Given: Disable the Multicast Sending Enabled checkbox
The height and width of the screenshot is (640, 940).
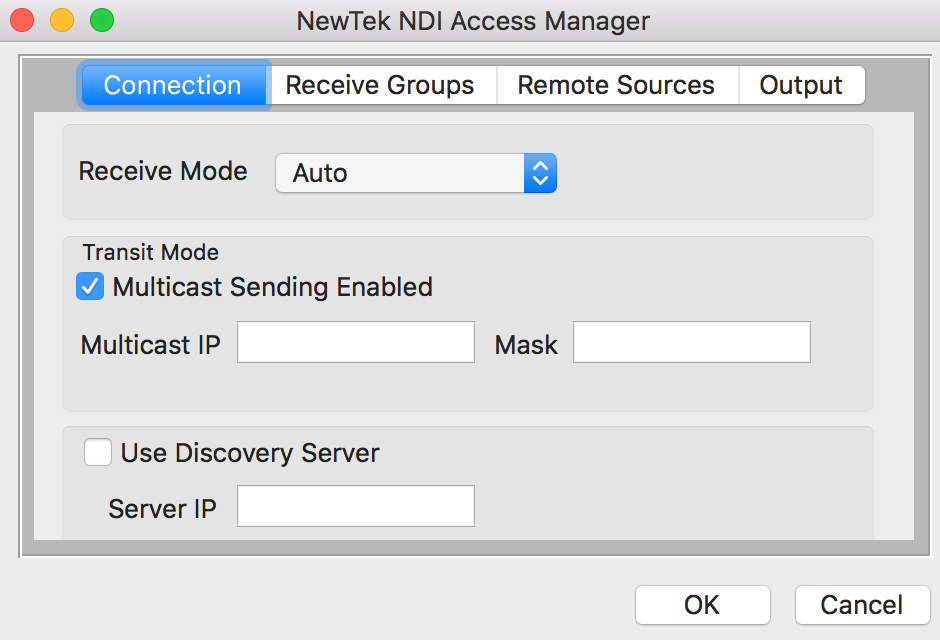Looking at the screenshot, I should (91, 287).
